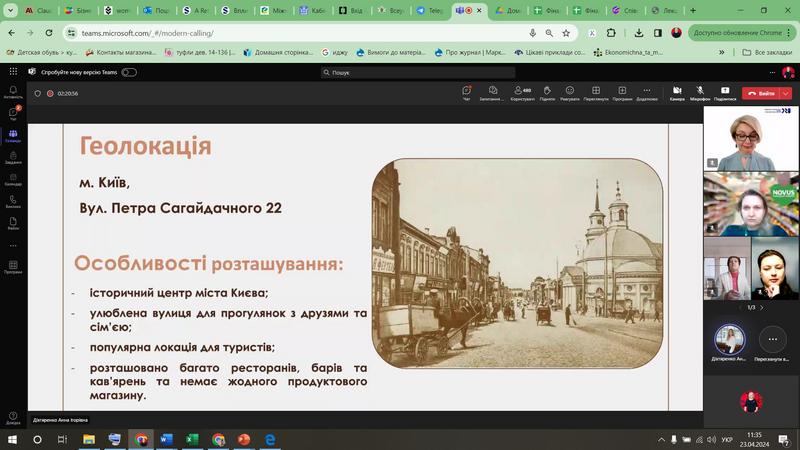Screen dimensions: 800x450
Task: Open File Explorer from the taskbar
Action: (89, 439)
